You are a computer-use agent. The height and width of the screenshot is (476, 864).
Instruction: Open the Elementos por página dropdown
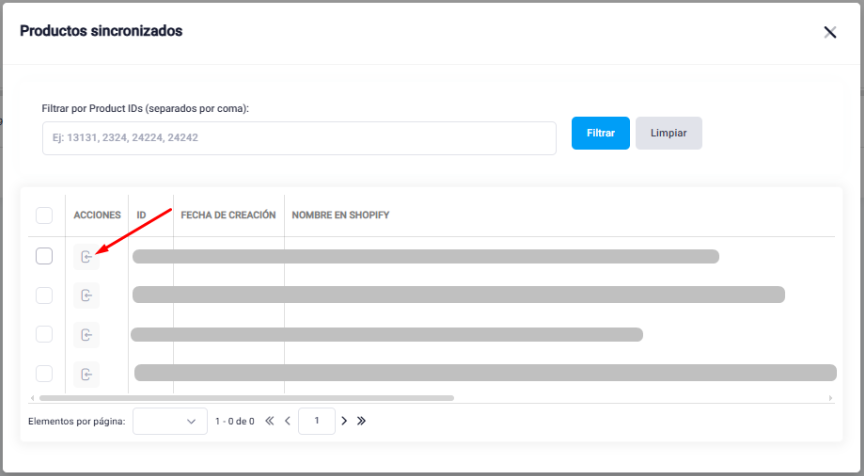point(170,421)
